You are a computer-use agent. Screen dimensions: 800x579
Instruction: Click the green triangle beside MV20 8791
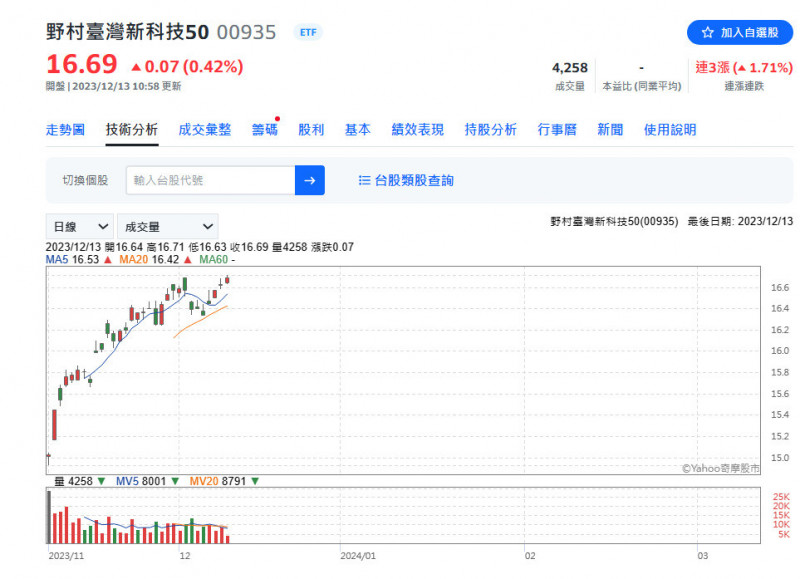254,481
